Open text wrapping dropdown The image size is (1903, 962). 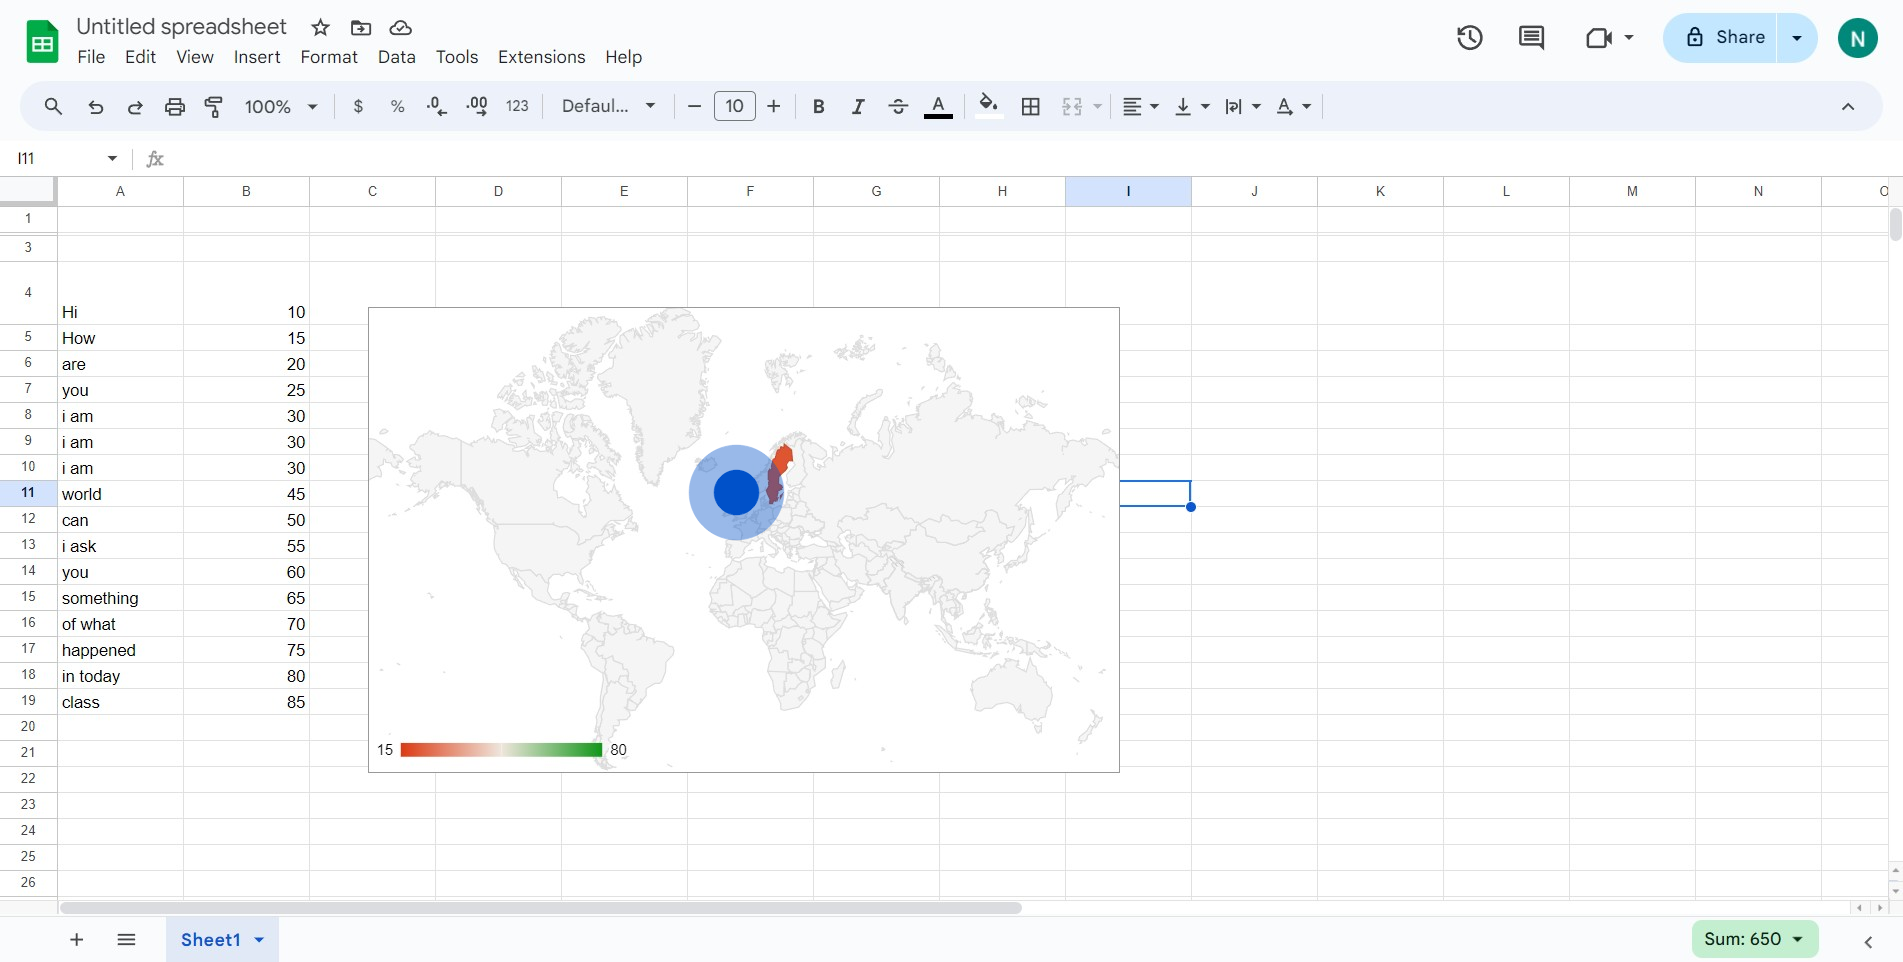click(x=1243, y=107)
